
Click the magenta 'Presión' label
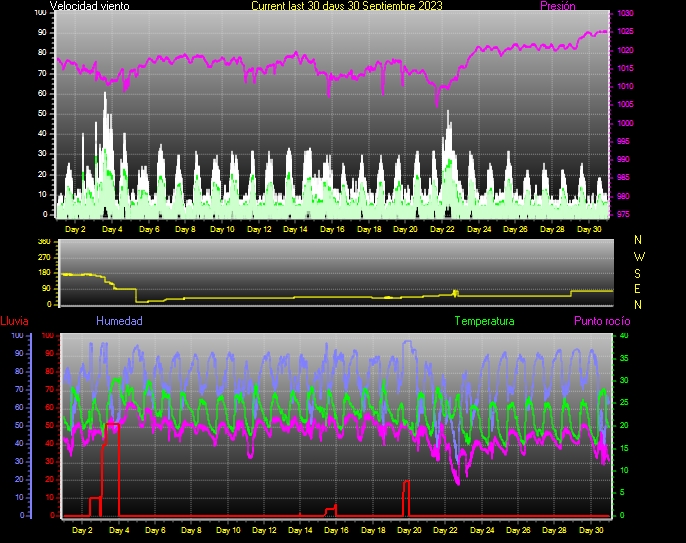coord(558,6)
